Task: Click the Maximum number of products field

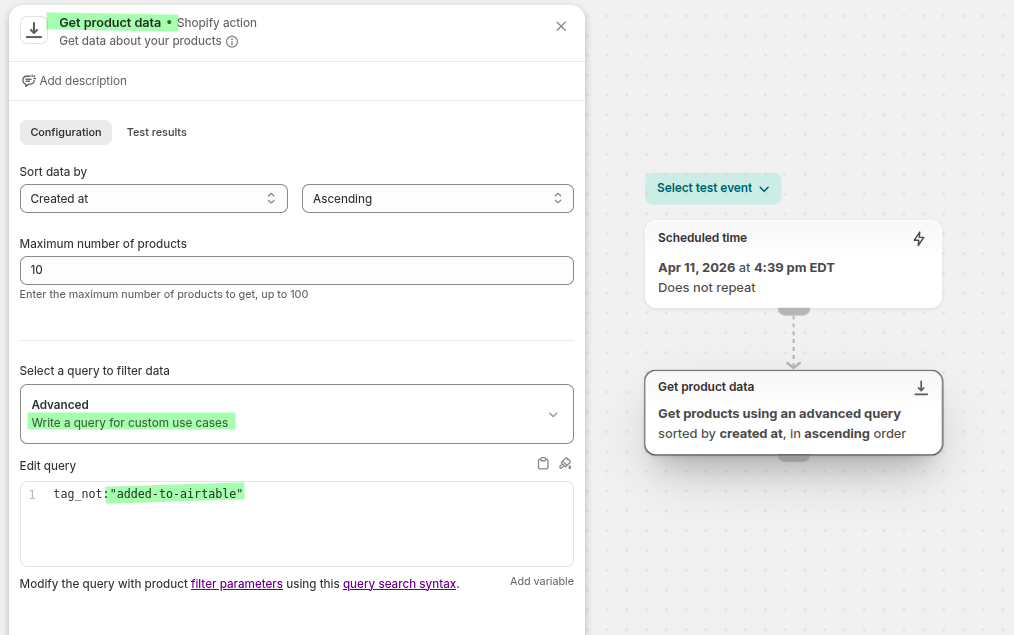Action: coord(296,270)
